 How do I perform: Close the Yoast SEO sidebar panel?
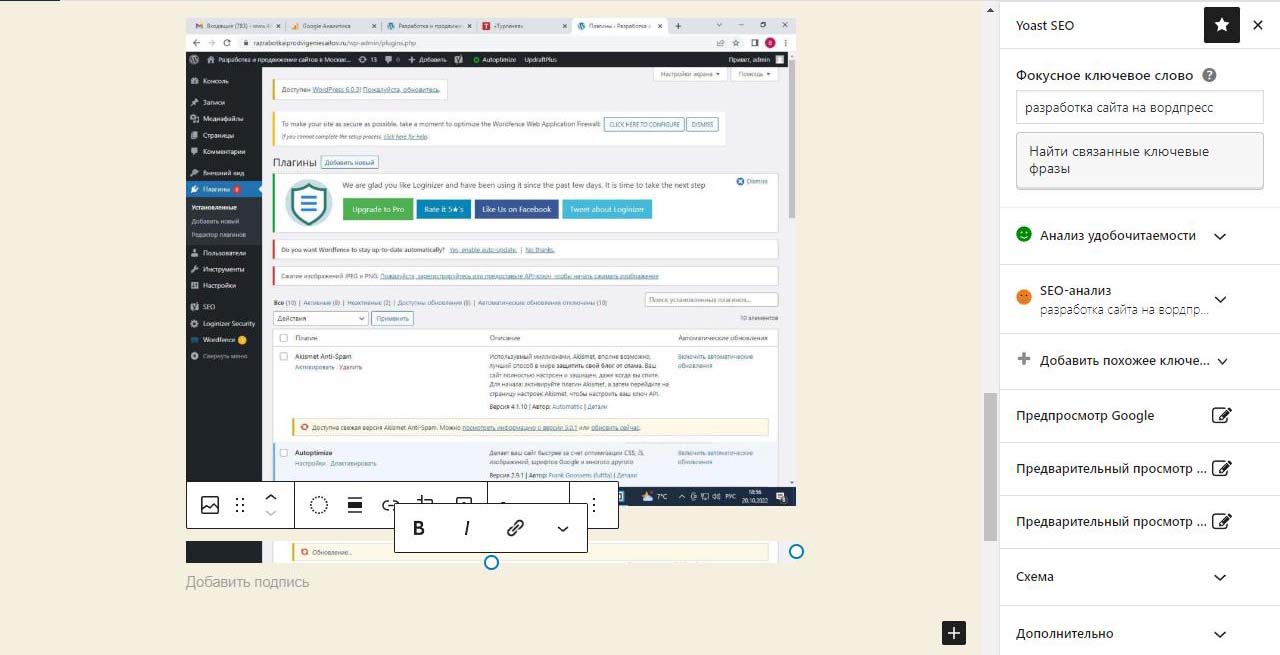[x=1258, y=25]
